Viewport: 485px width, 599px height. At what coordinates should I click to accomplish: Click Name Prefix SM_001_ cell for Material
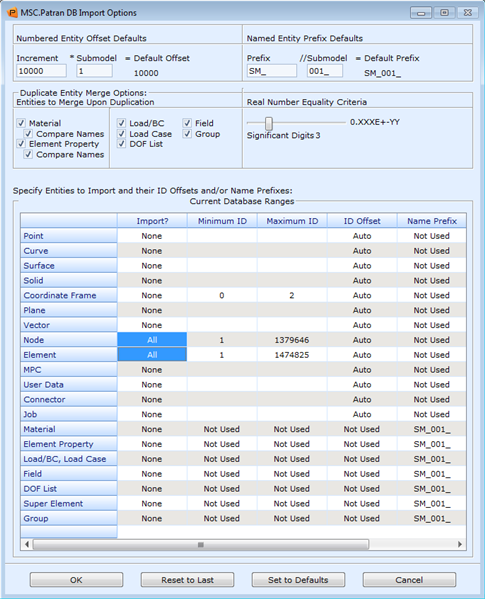coord(432,429)
